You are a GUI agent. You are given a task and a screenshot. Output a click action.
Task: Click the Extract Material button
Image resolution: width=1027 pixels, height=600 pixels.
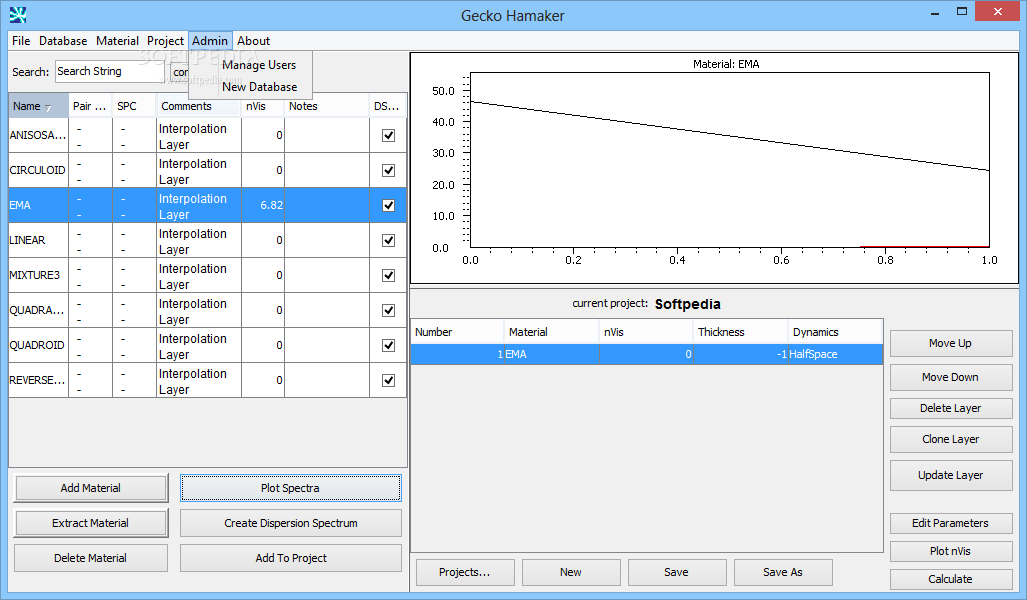coord(90,523)
